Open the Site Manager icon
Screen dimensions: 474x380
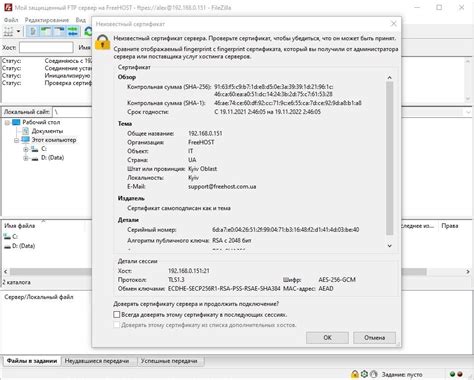(x=8, y=32)
